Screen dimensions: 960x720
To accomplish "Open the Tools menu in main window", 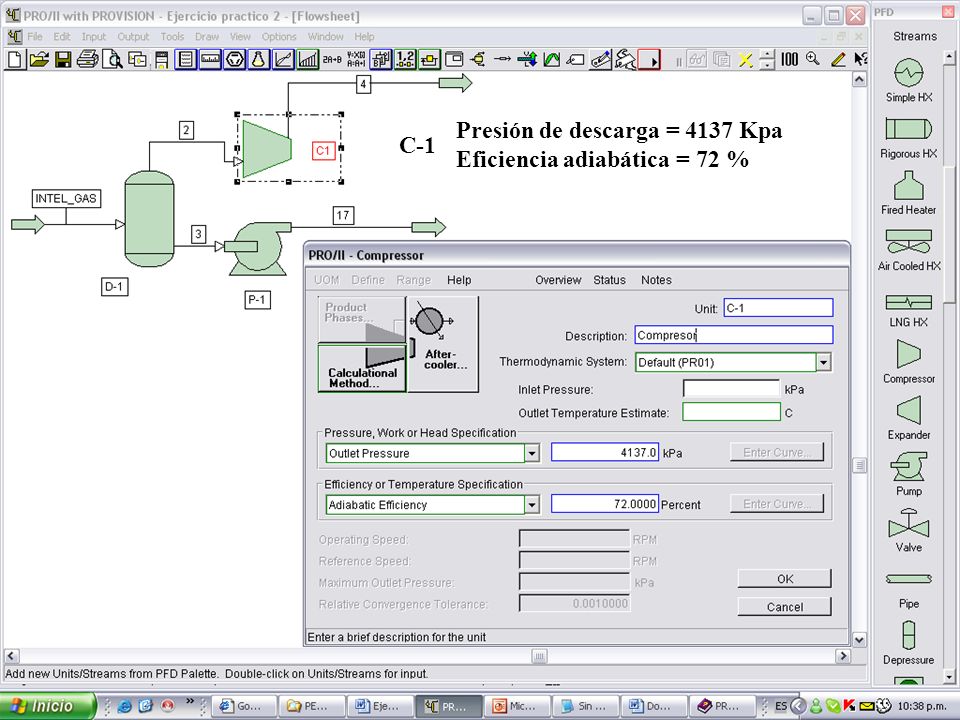I will pyautogui.click(x=172, y=37).
